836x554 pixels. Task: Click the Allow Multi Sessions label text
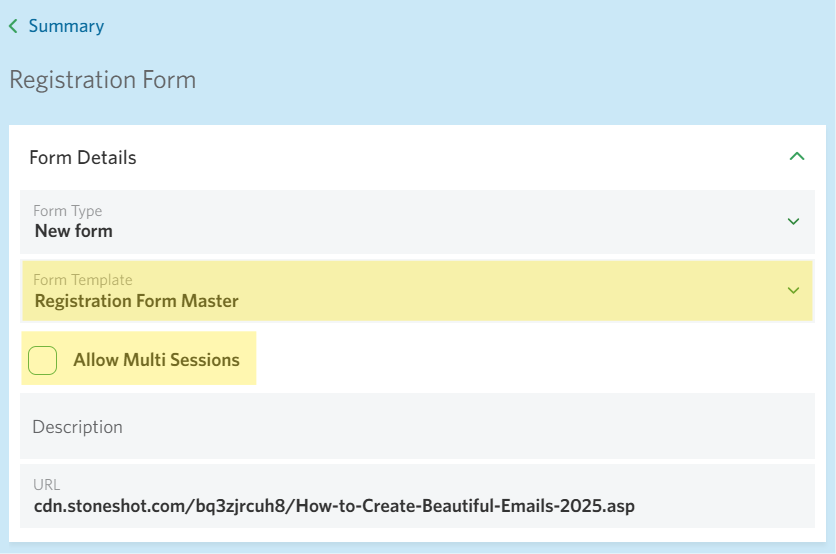(x=156, y=360)
